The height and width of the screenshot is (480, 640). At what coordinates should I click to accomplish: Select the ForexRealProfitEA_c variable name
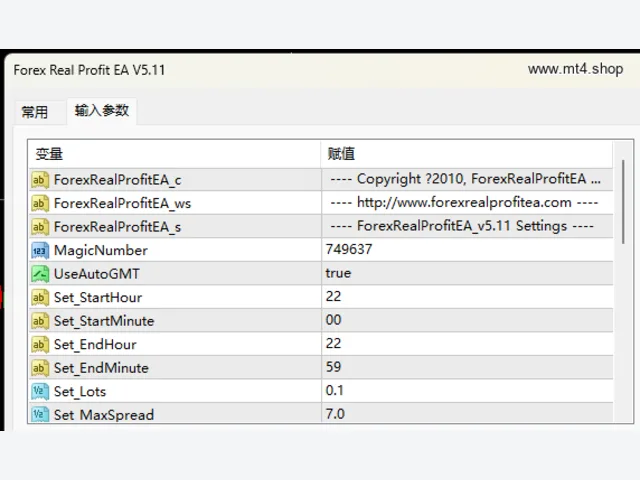[118, 180]
